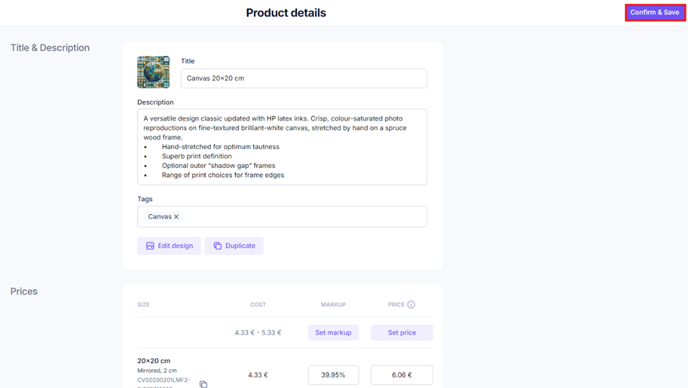Click the copy icon on Duplicate
Screen dimensions: 688x388
(x=217, y=246)
